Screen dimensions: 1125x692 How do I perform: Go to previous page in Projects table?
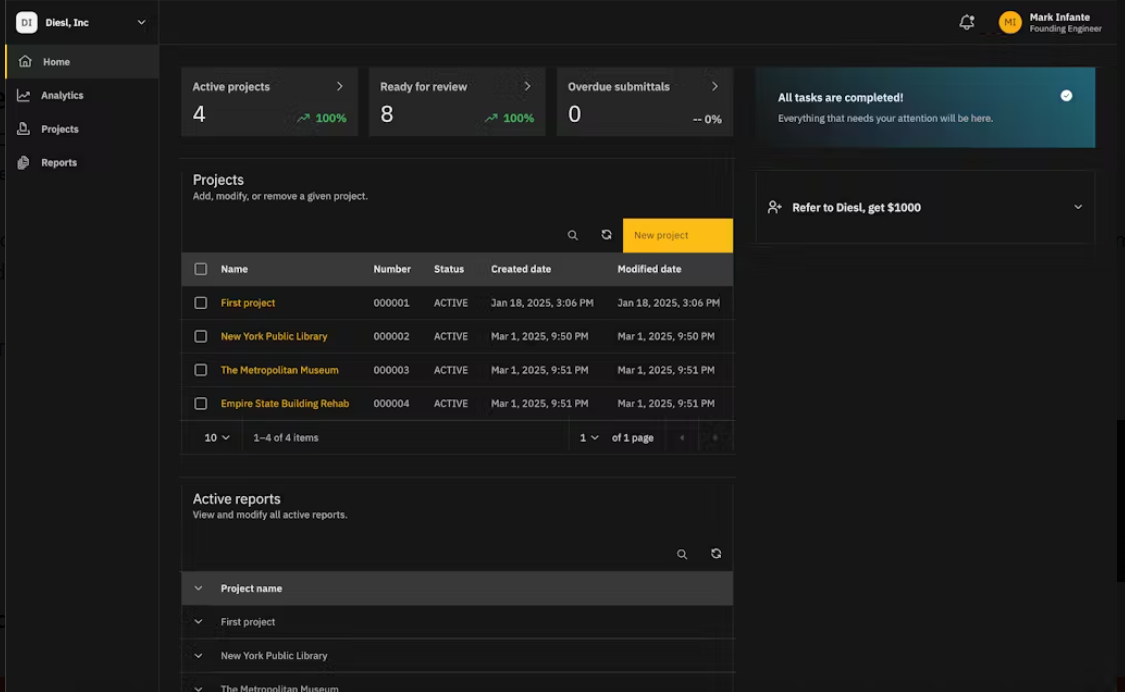682,438
